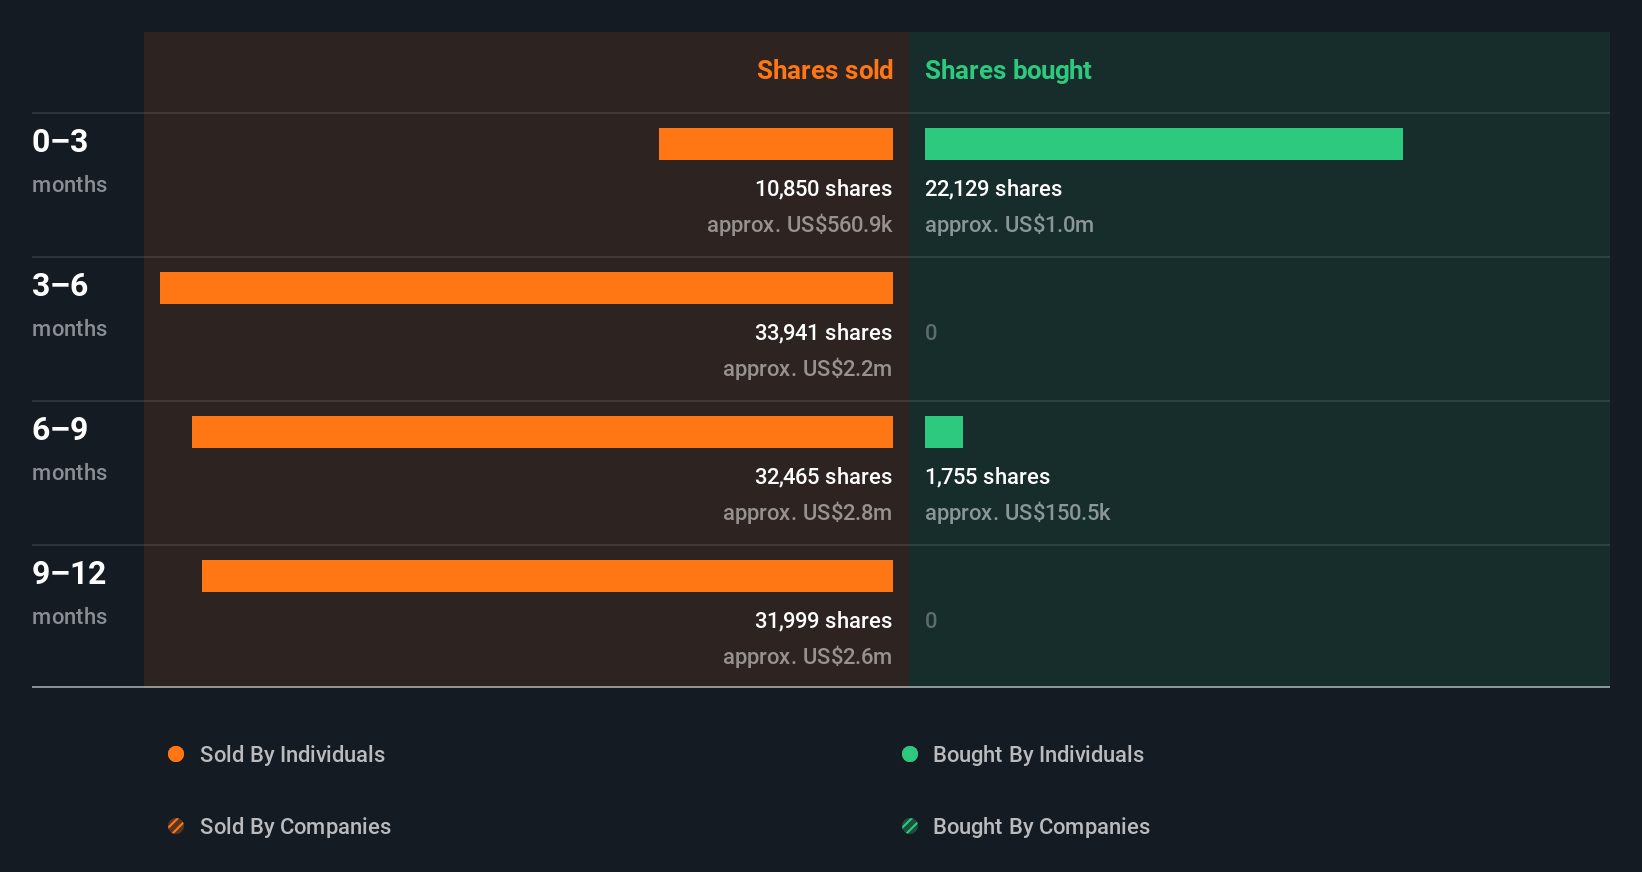This screenshot has width=1642, height=872.
Task: Select the Bought By Companies legend label
Action: [1041, 827]
